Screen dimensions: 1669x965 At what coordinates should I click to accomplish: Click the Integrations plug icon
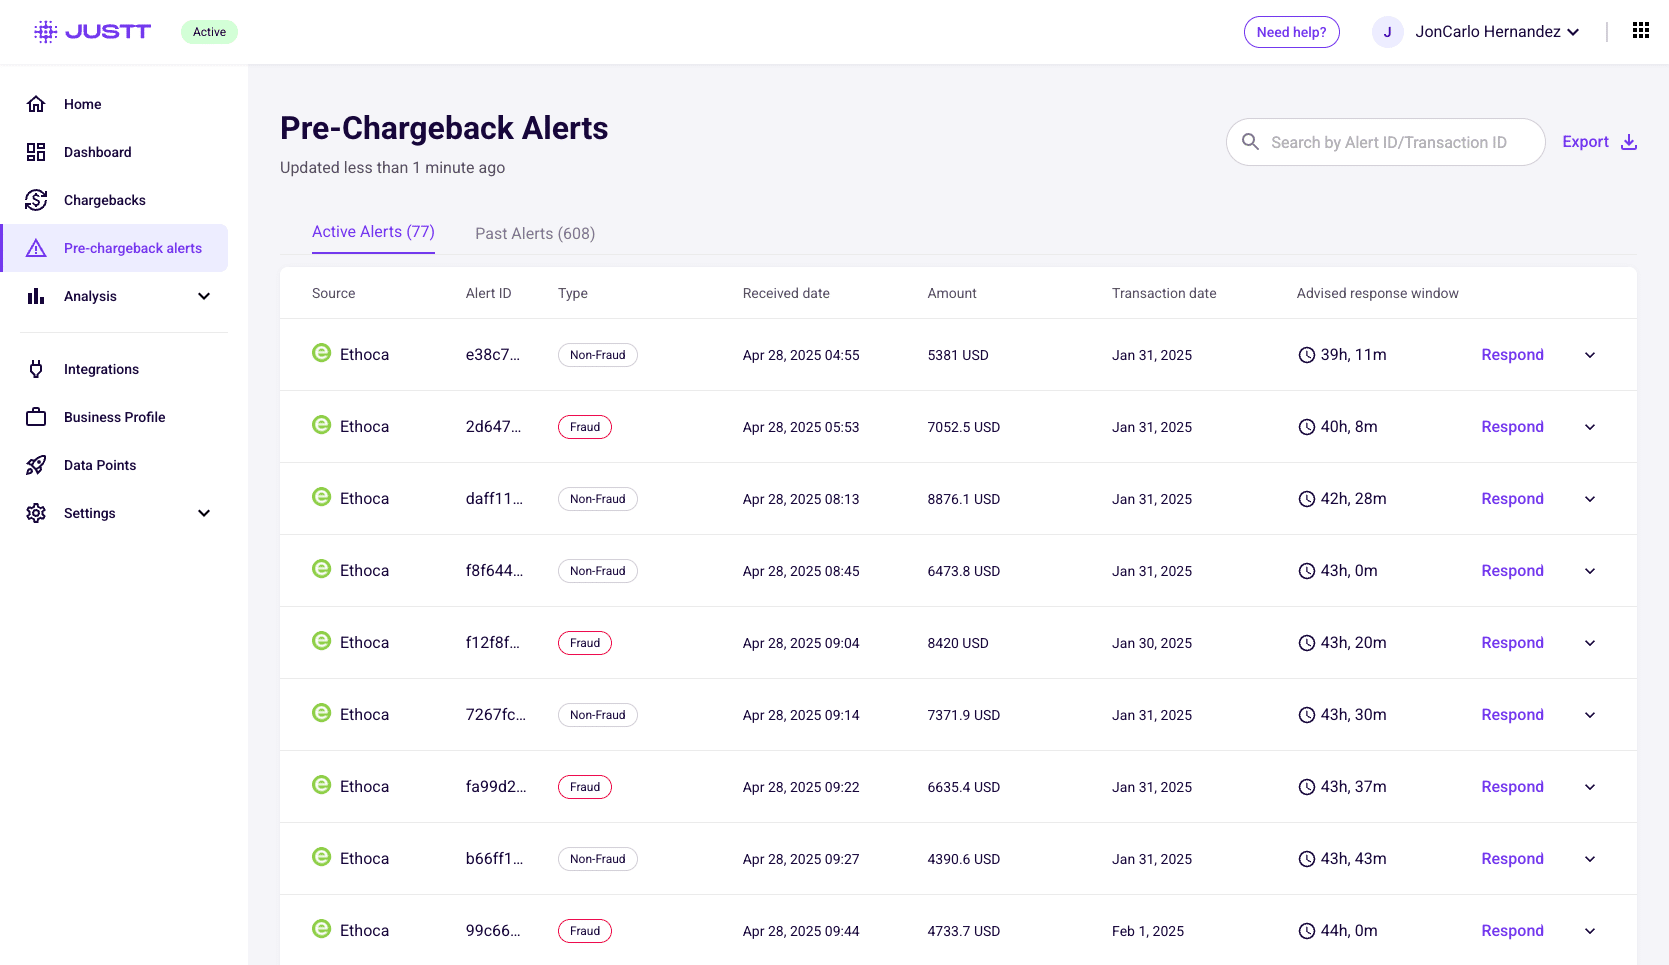point(36,369)
